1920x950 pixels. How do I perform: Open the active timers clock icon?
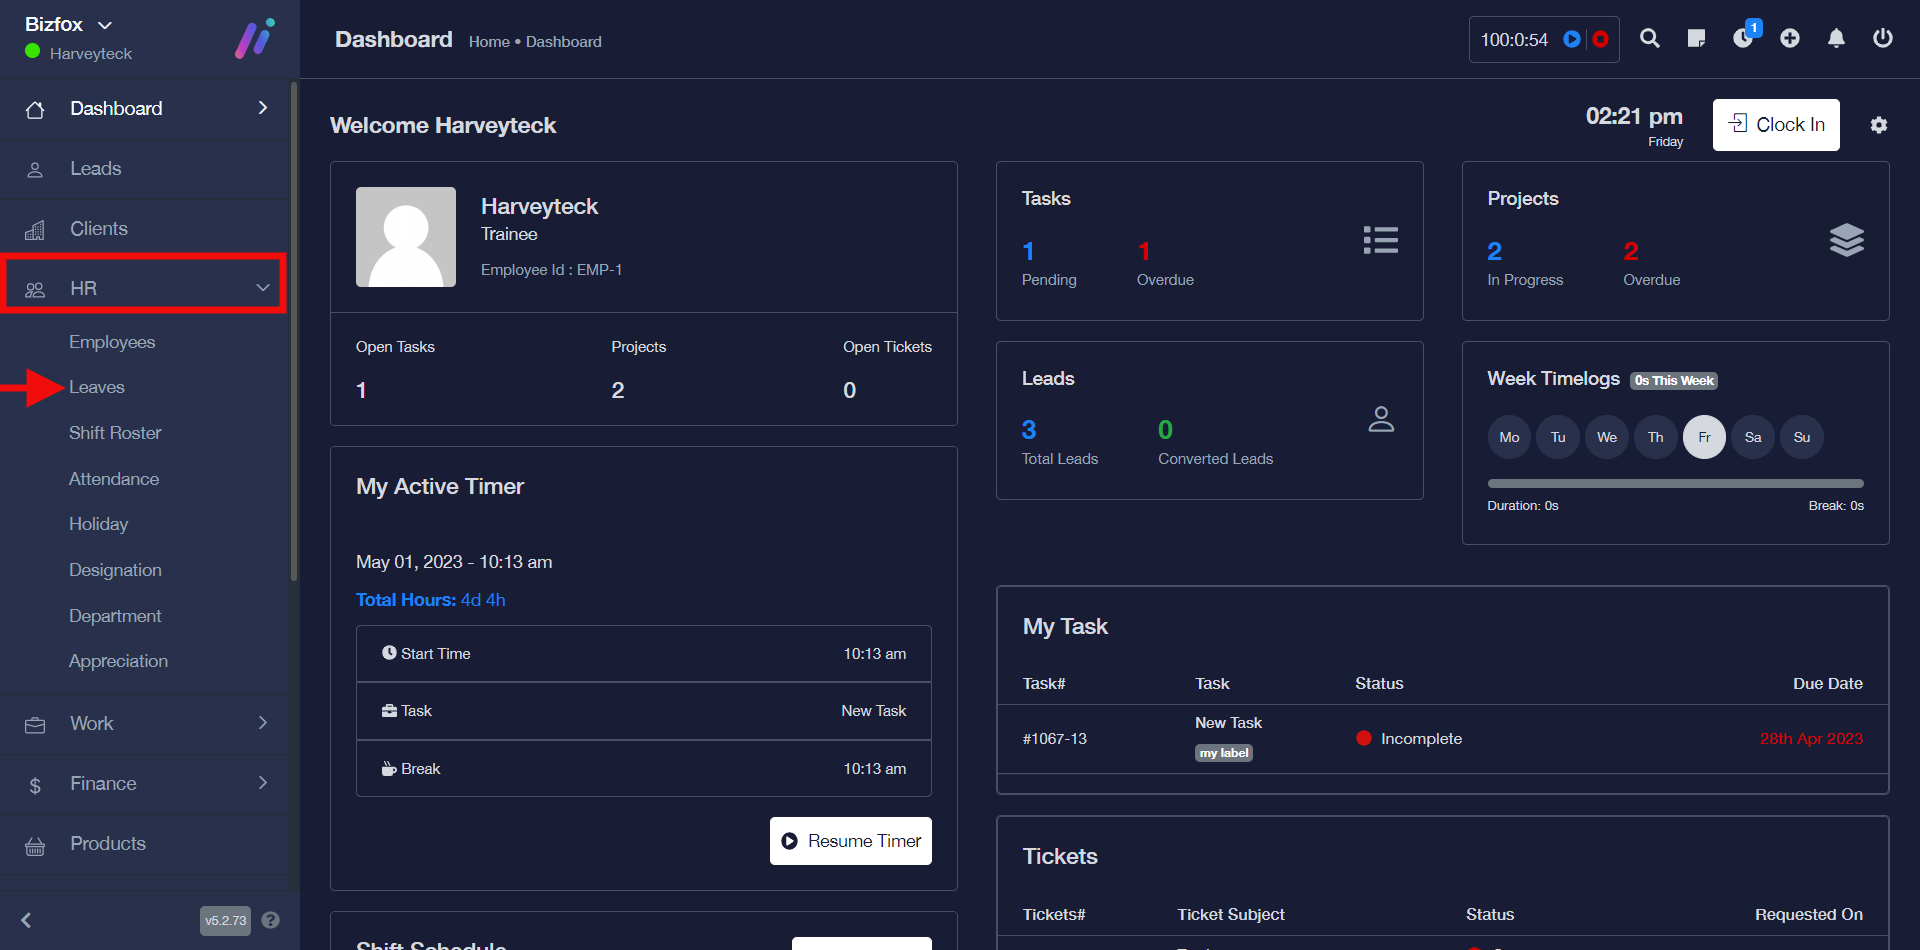(1743, 39)
